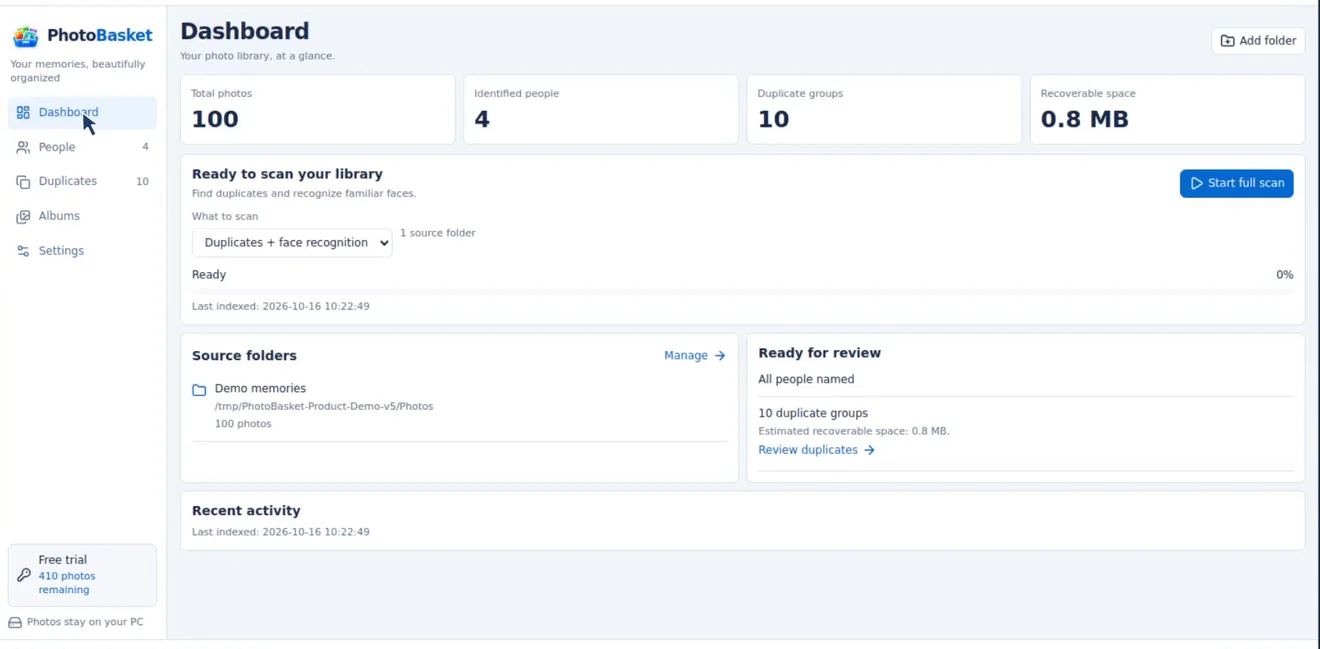Viewport: 1320px width, 649px height.
Task: Click the arrow icon next to Review duplicates
Action: 869,450
